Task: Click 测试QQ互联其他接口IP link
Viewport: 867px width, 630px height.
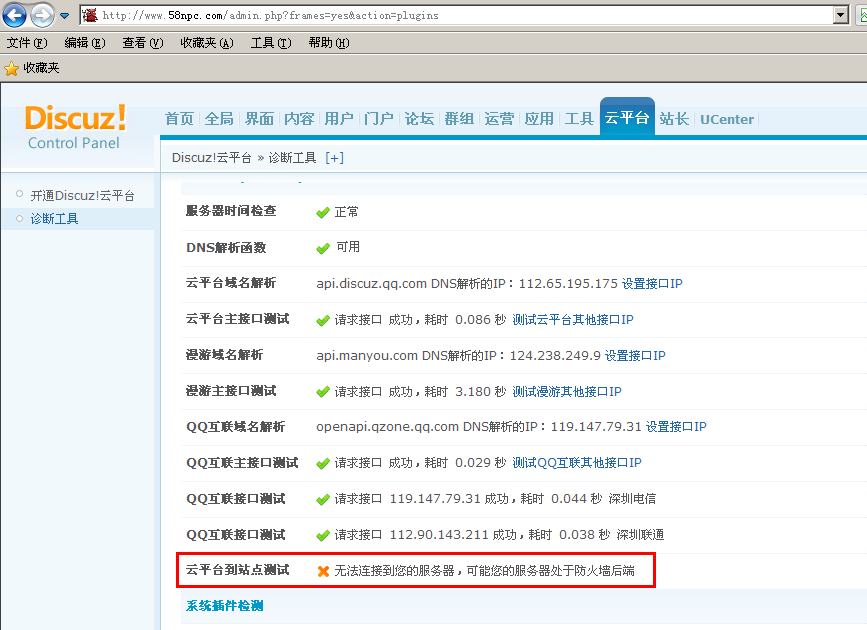Action: (x=577, y=463)
